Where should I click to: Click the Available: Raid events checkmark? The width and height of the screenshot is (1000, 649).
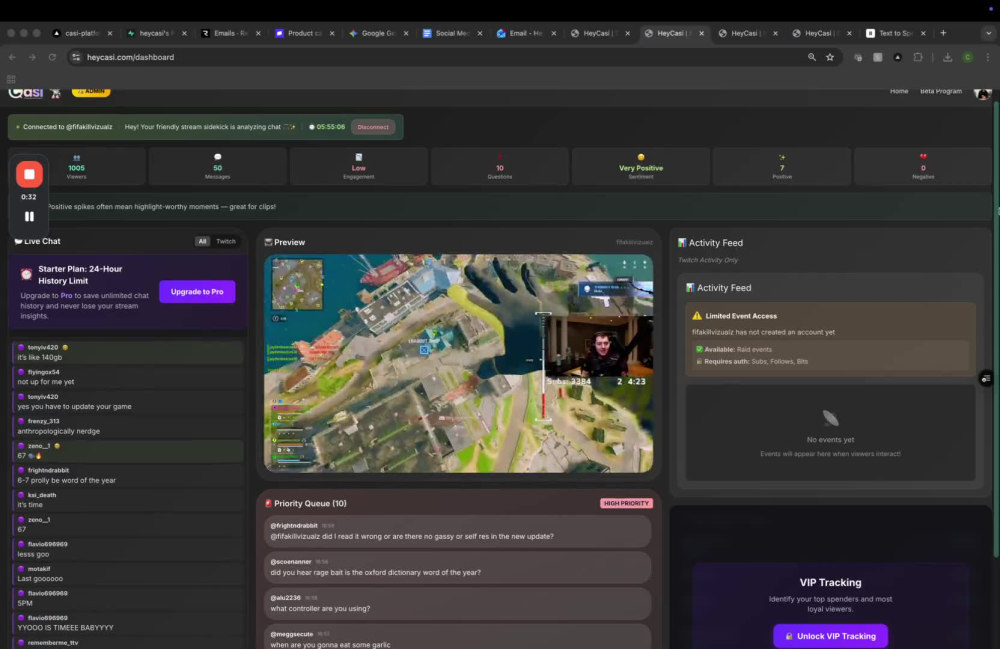pyautogui.click(x=699, y=349)
